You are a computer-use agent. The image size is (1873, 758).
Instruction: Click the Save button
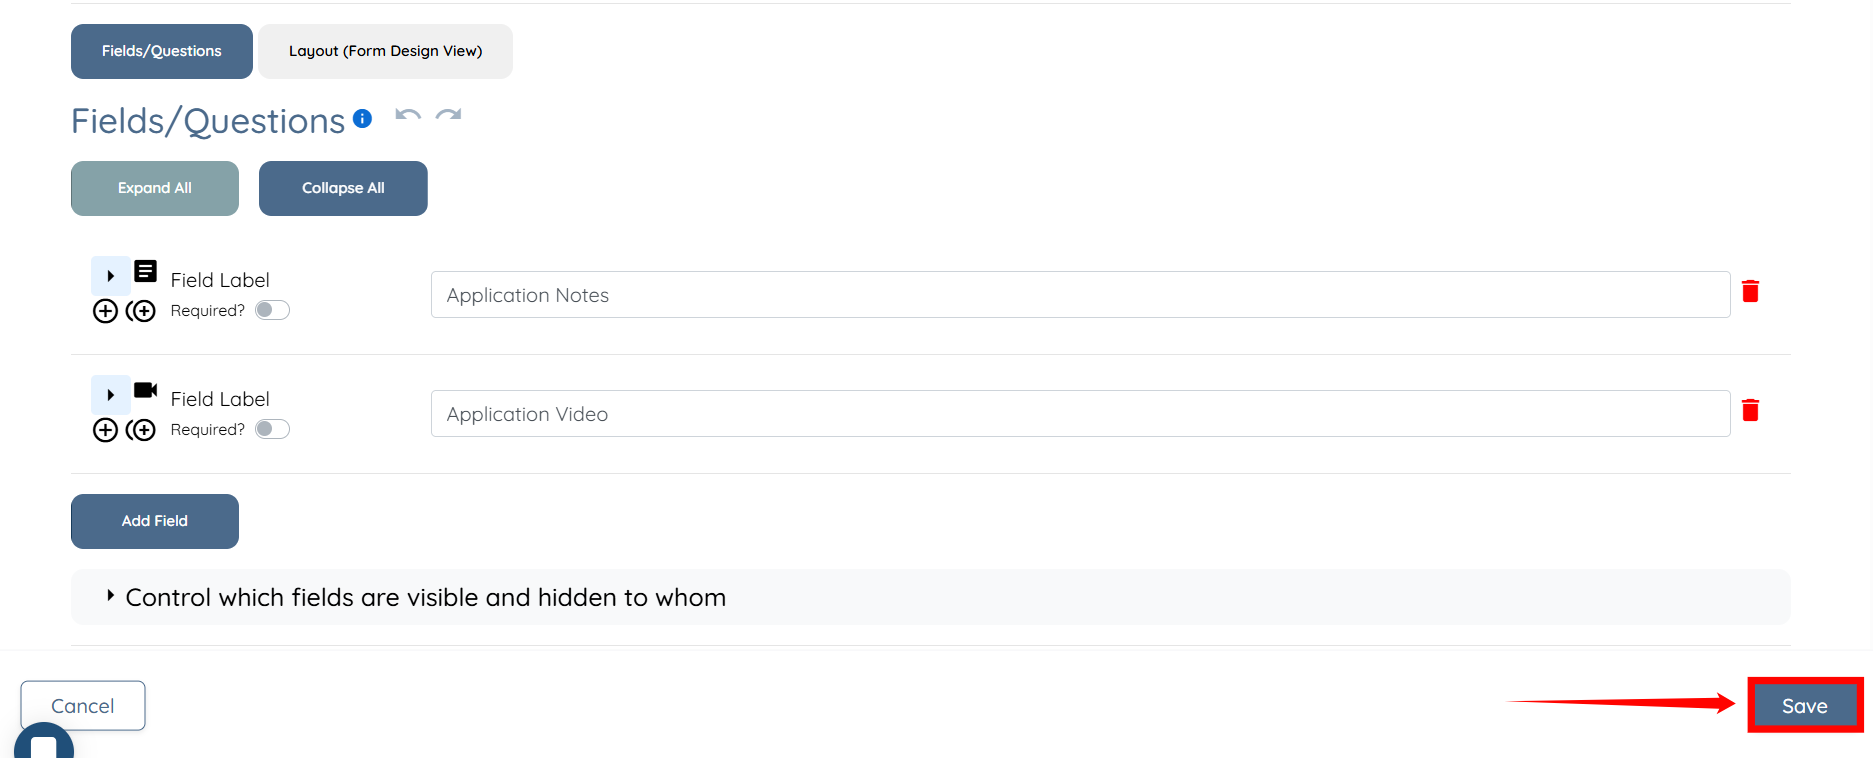1804,706
